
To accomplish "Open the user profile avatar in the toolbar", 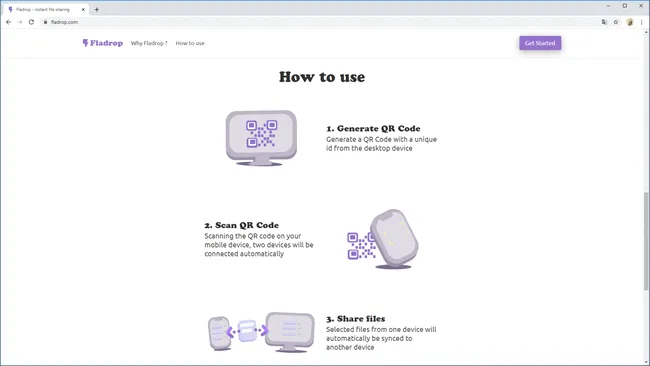I will point(630,22).
